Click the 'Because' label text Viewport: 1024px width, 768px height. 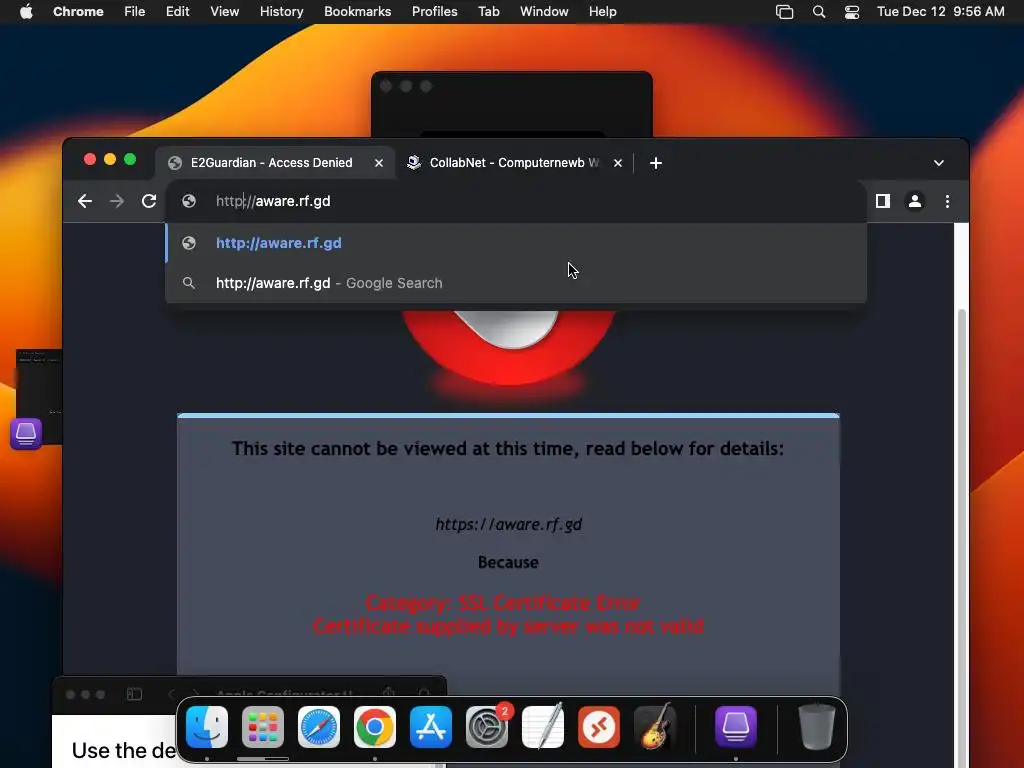click(508, 562)
